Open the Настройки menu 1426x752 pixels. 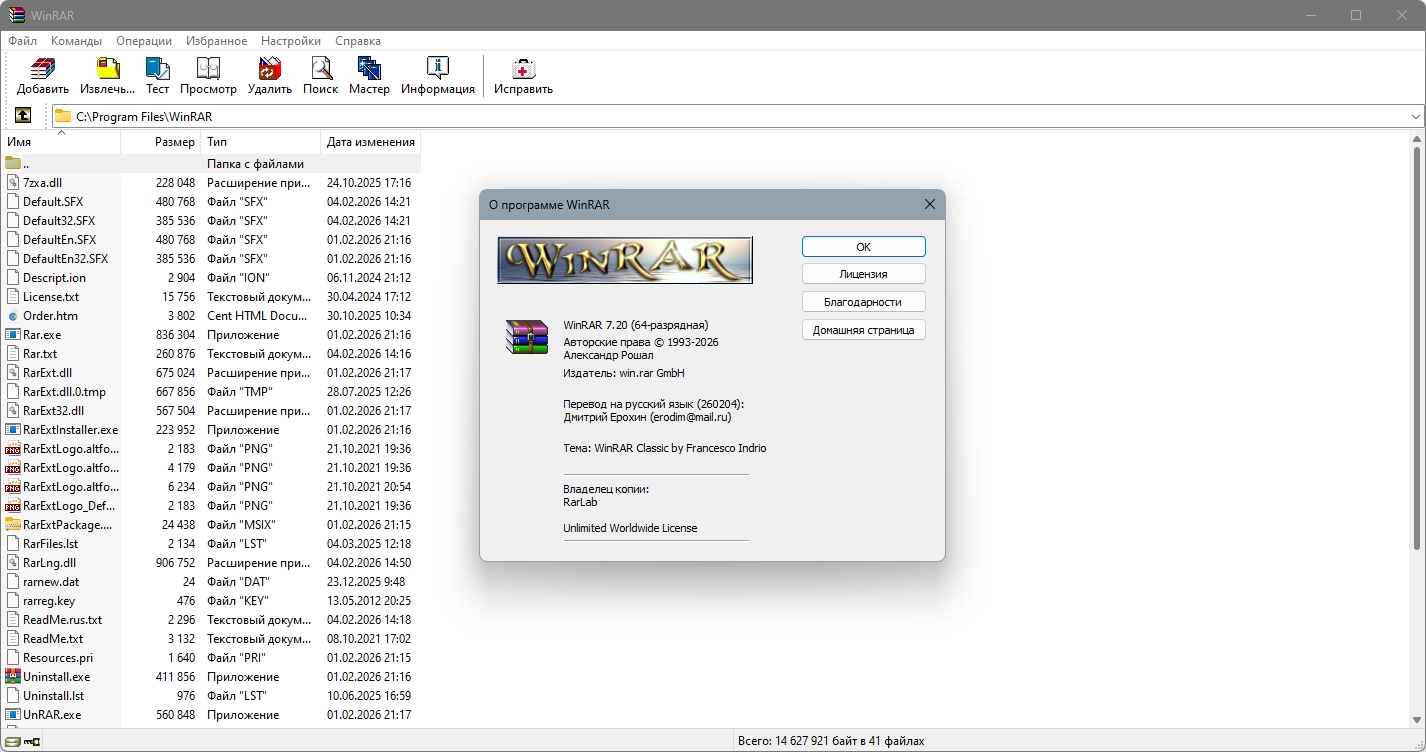click(x=291, y=41)
